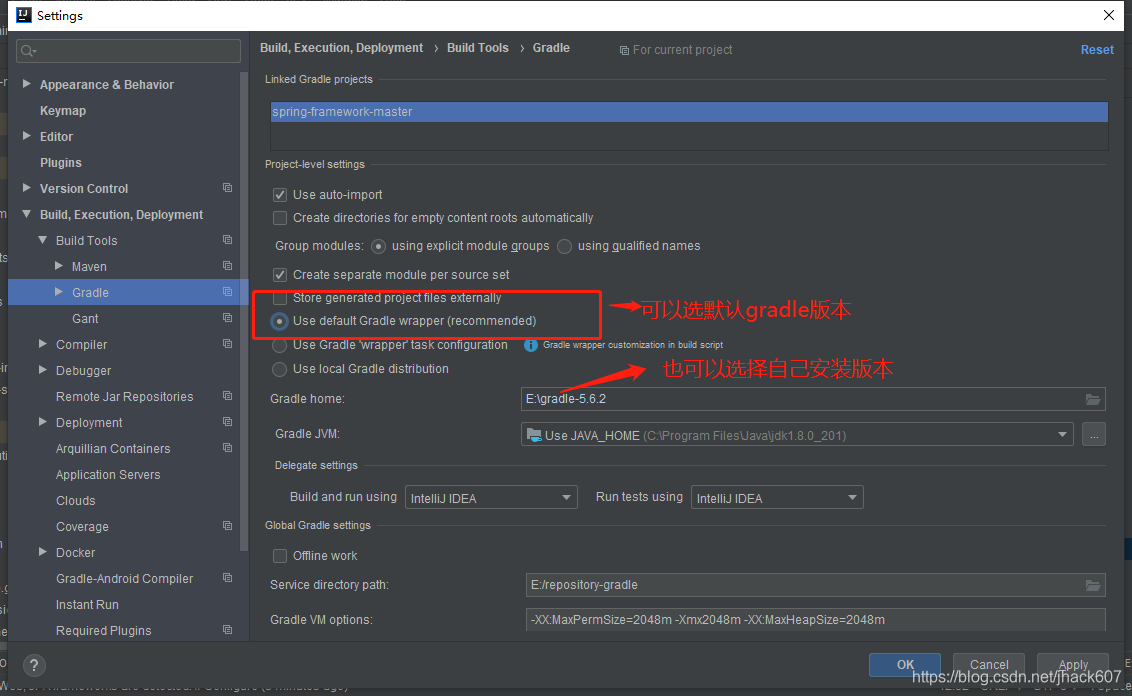
Task: Expand the Editor section
Action: pyautogui.click(x=27, y=136)
